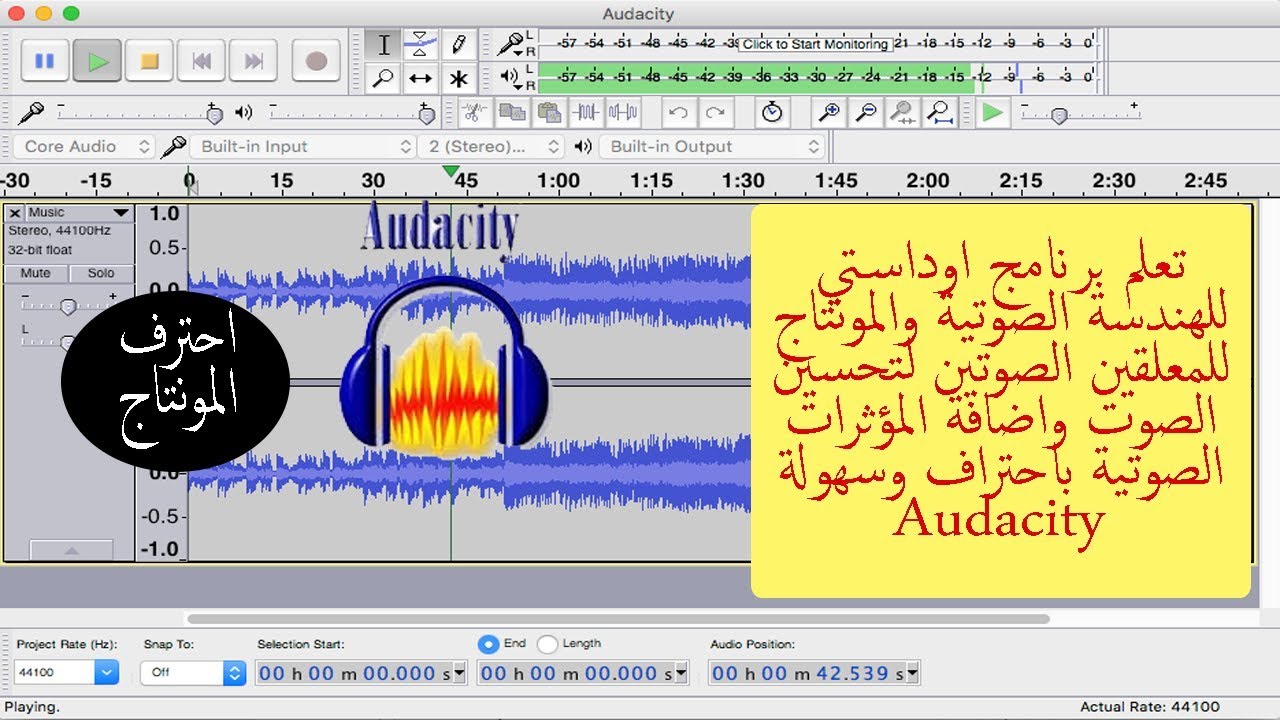Click the Play-at-speed green arrow
Image resolution: width=1280 pixels, height=720 pixels.
pos(992,112)
